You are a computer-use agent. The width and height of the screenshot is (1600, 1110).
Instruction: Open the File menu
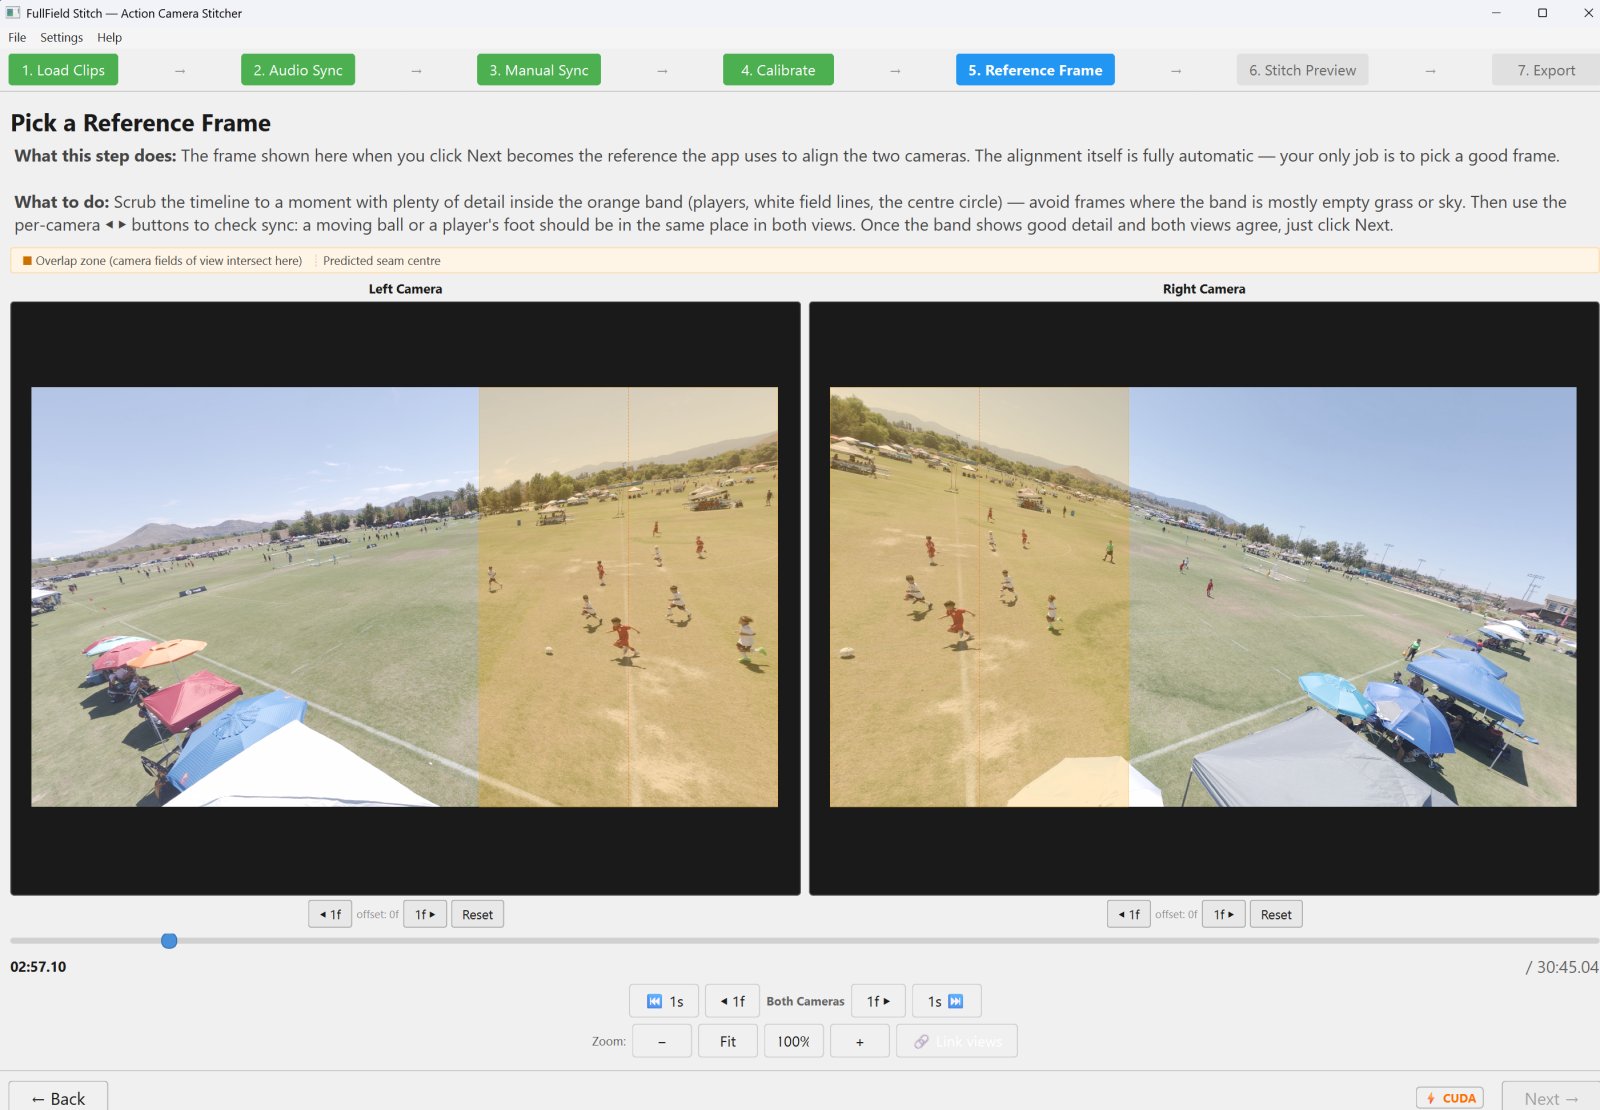(x=17, y=37)
